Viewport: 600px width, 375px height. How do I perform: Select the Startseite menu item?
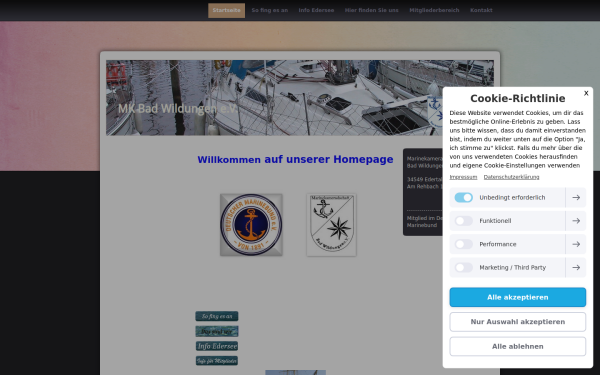tap(227, 10)
